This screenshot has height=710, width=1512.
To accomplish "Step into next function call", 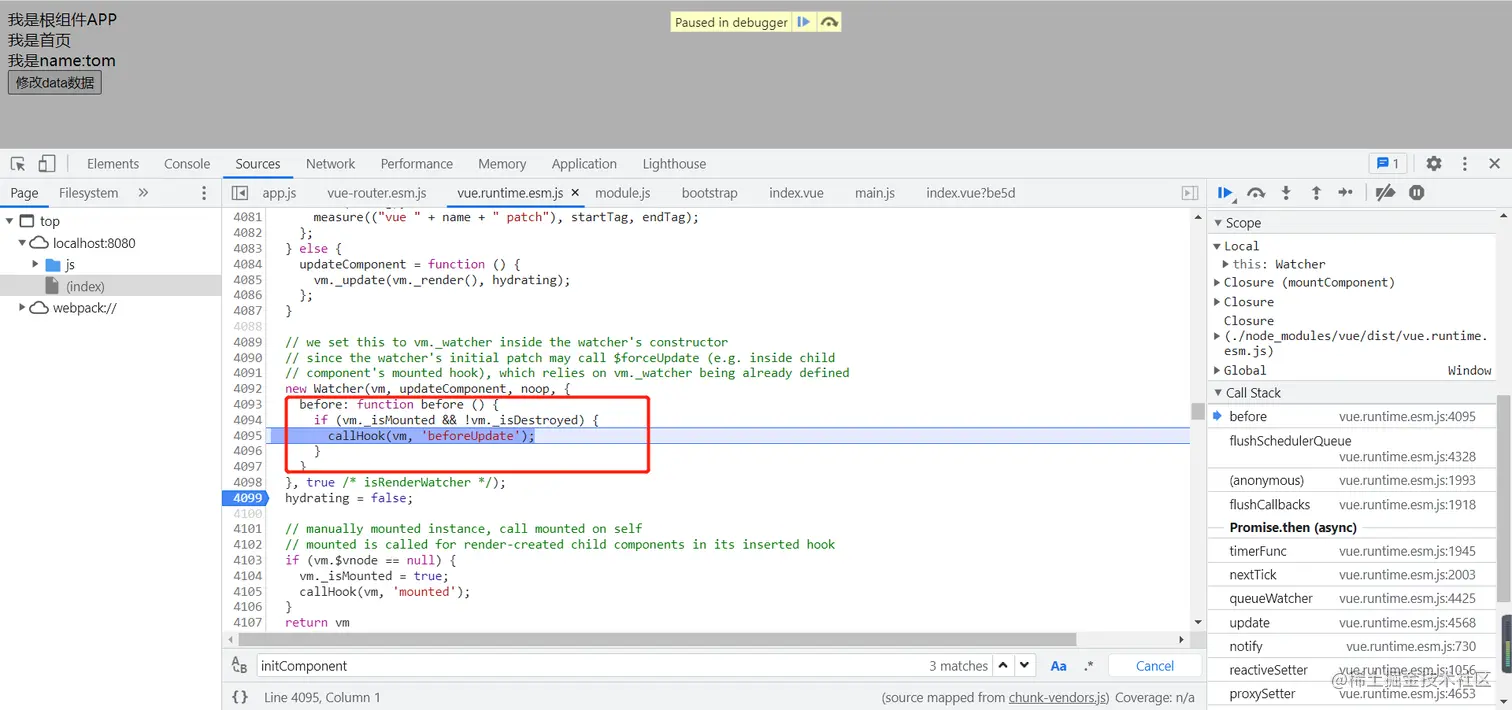I will (x=1286, y=193).
